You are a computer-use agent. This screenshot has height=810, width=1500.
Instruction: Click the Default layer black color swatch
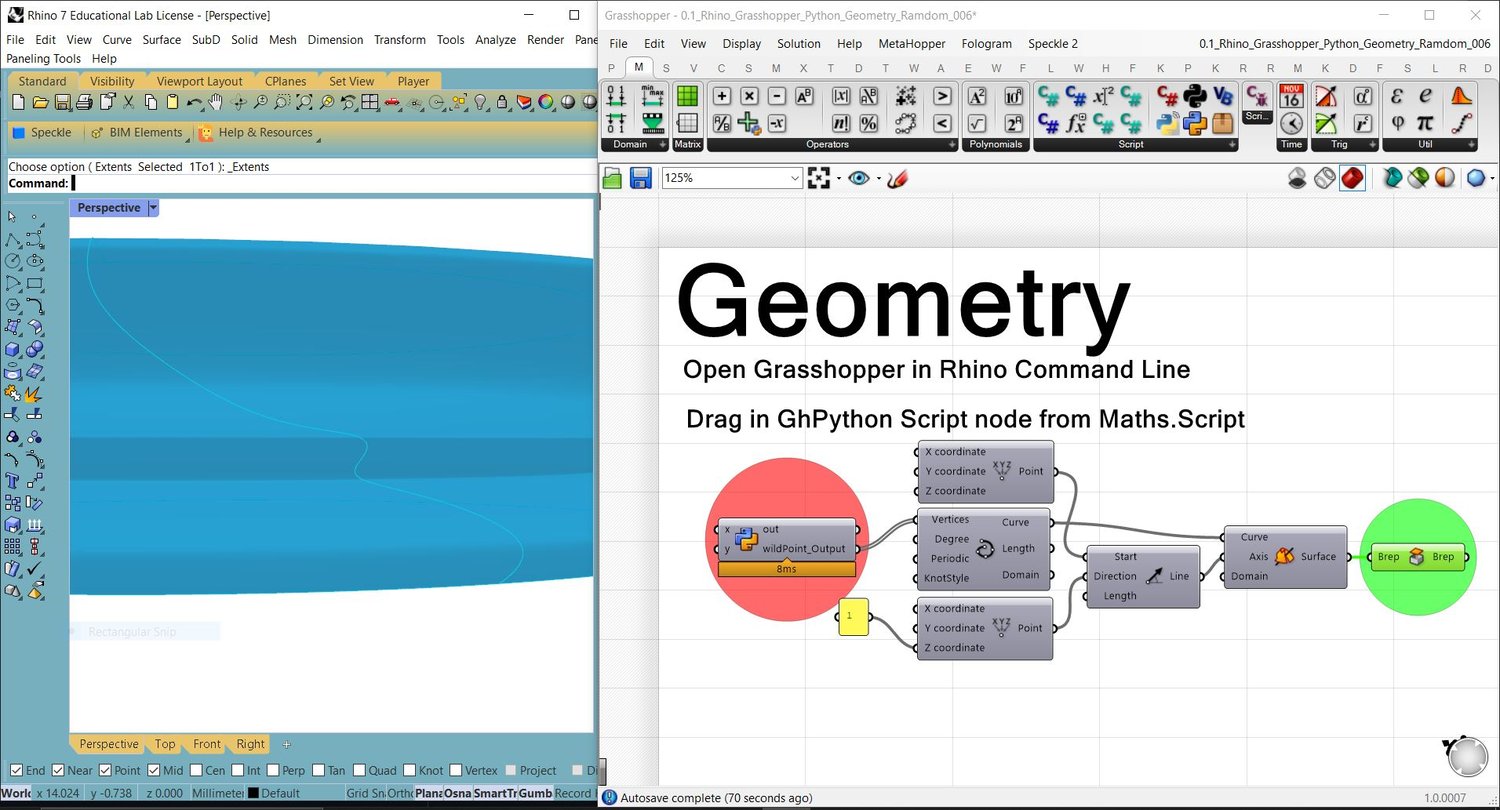[253, 793]
